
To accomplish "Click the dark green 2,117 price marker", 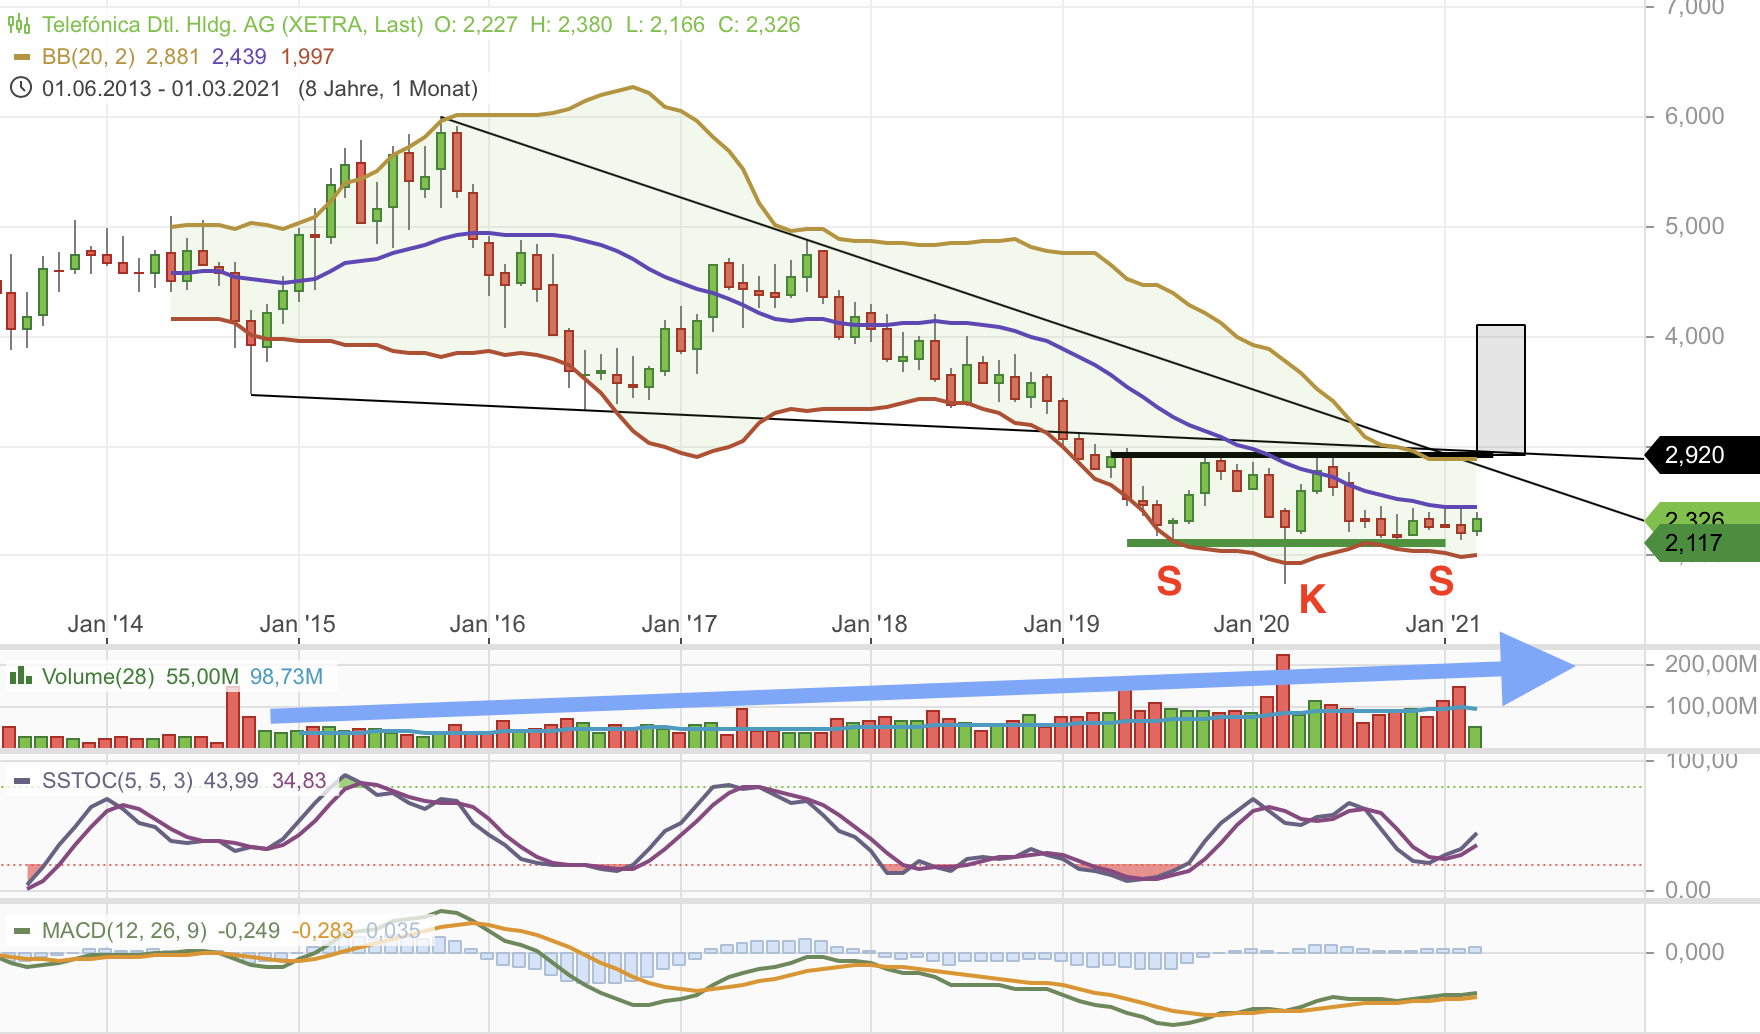I will click(1694, 543).
